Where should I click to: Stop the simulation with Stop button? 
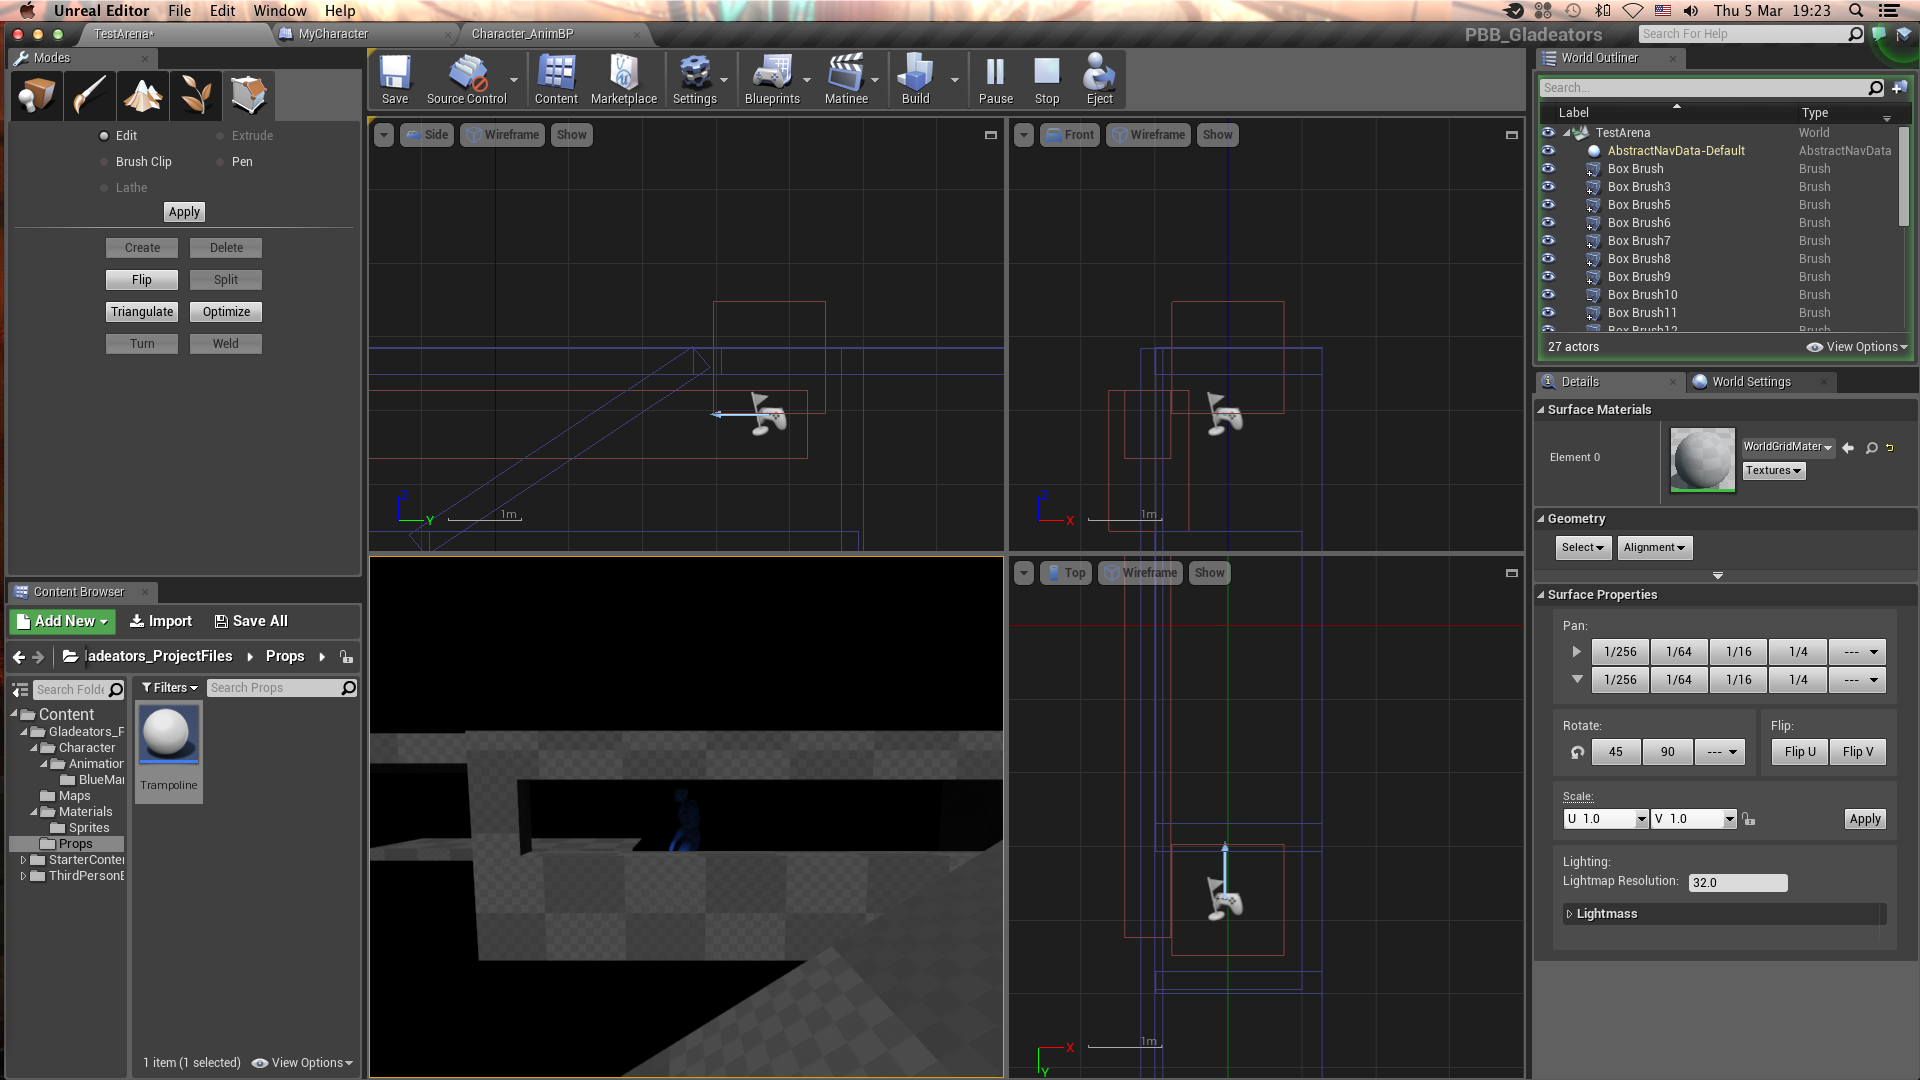coord(1047,79)
